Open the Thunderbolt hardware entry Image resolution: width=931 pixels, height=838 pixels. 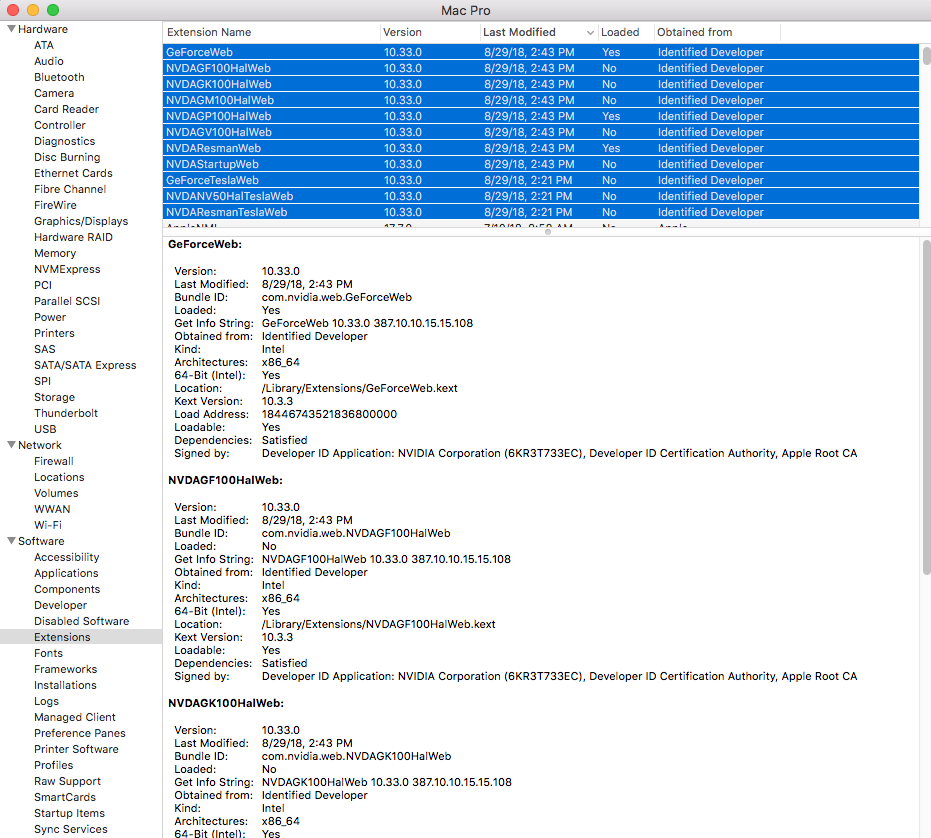click(66, 413)
